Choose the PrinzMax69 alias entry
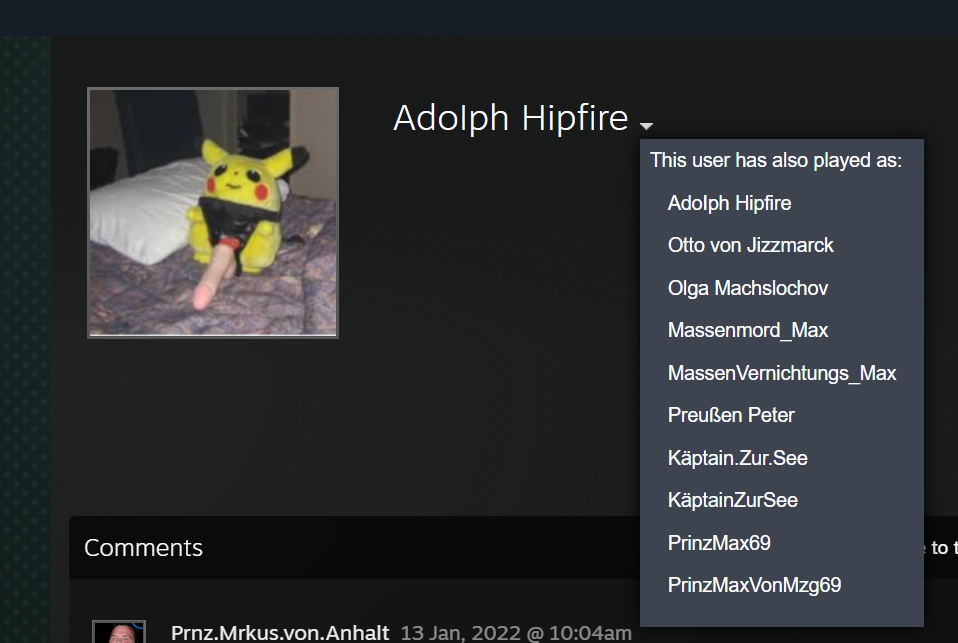 [719, 543]
